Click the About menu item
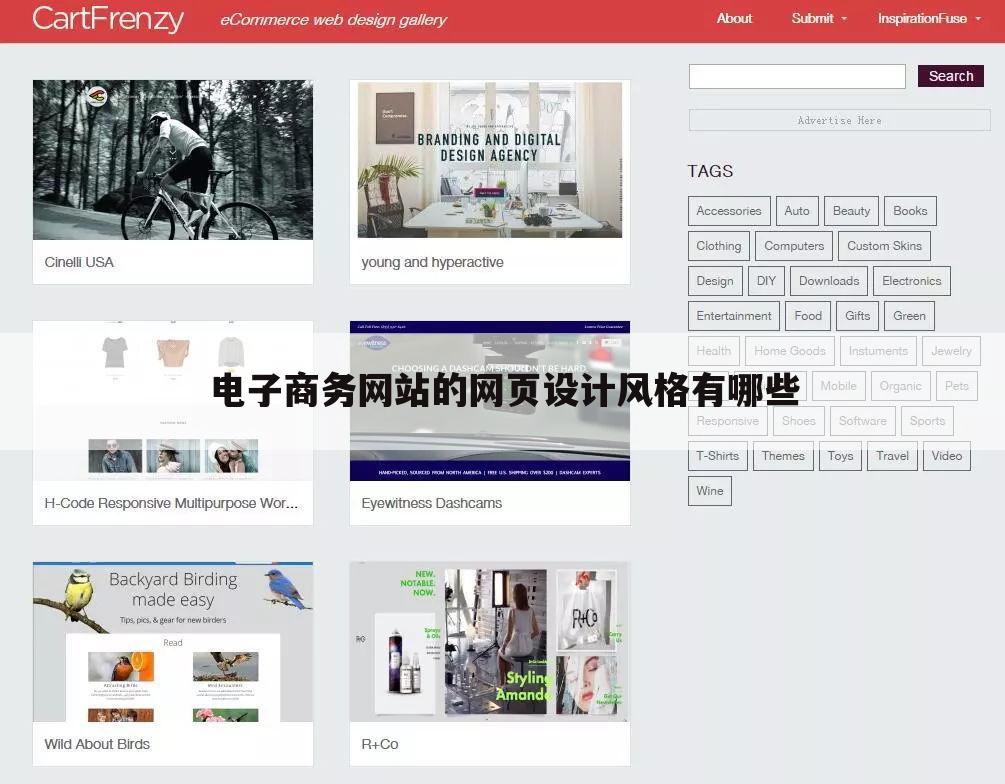 pyautogui.click(x=734, y=18)
